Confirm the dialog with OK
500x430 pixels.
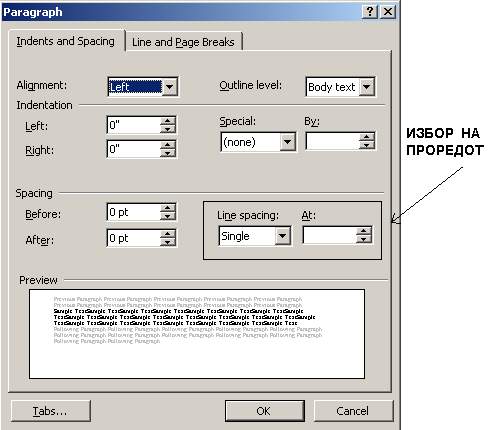point(265,411)
